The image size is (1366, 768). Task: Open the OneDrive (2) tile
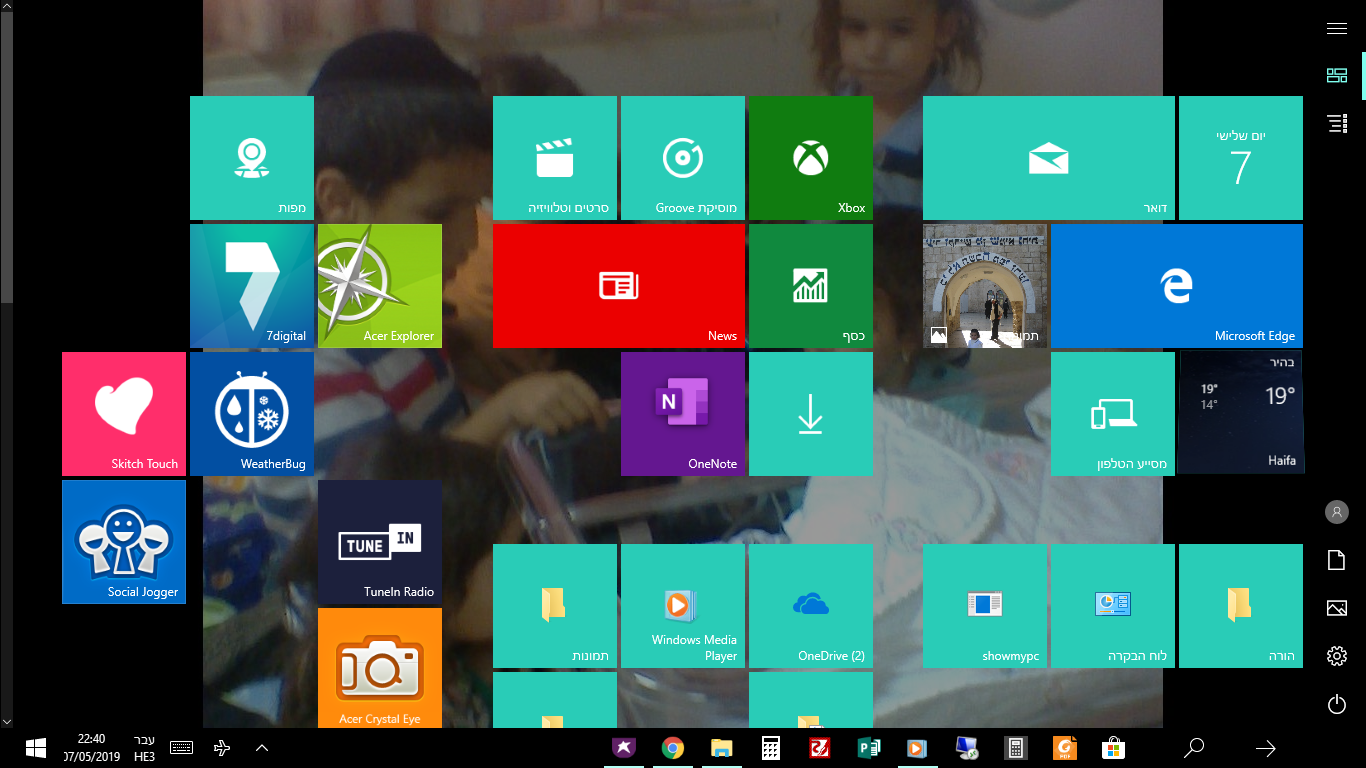pyautogui.click(x=811, y=606)
